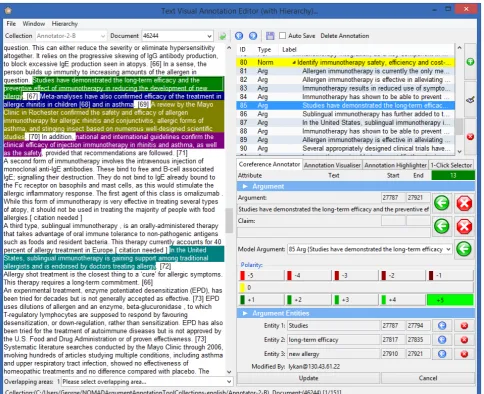Open the Overlapping areas dropdown

click(x=147, y=382)
